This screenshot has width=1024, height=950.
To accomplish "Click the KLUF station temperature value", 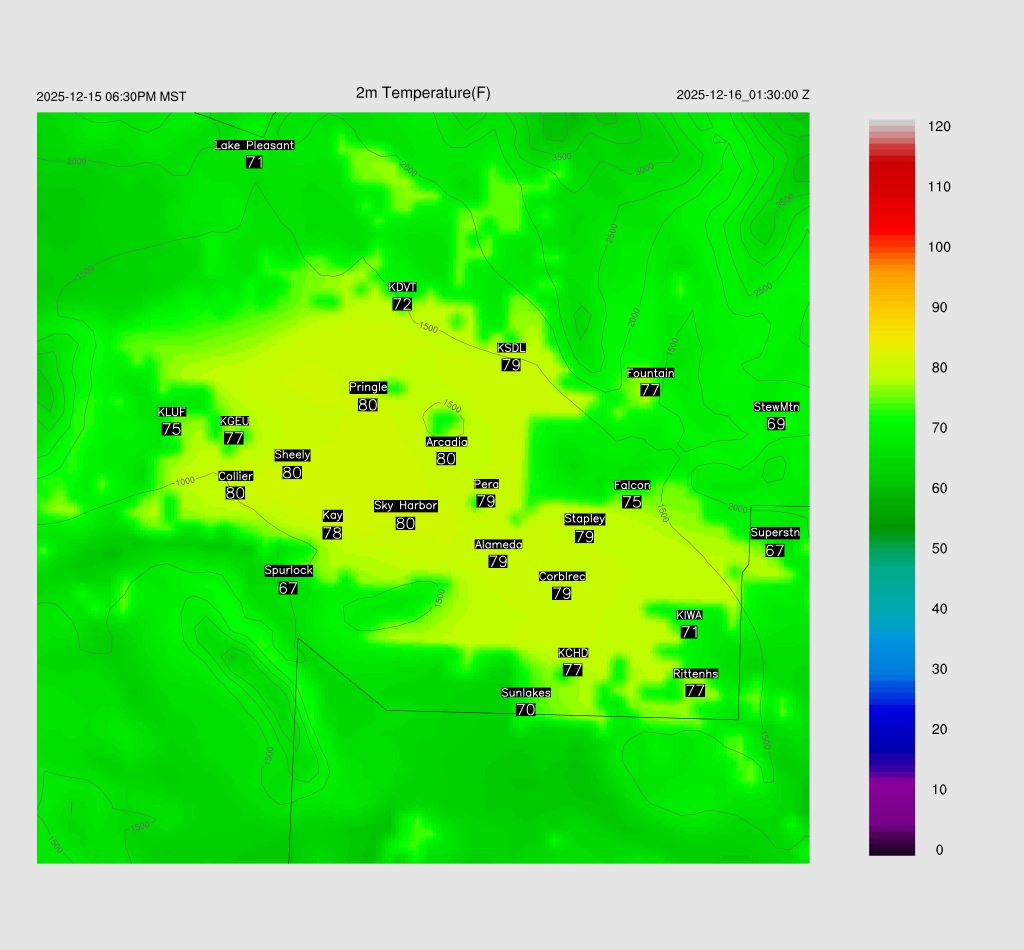I will pyautogui.click(x=171, y=429).
